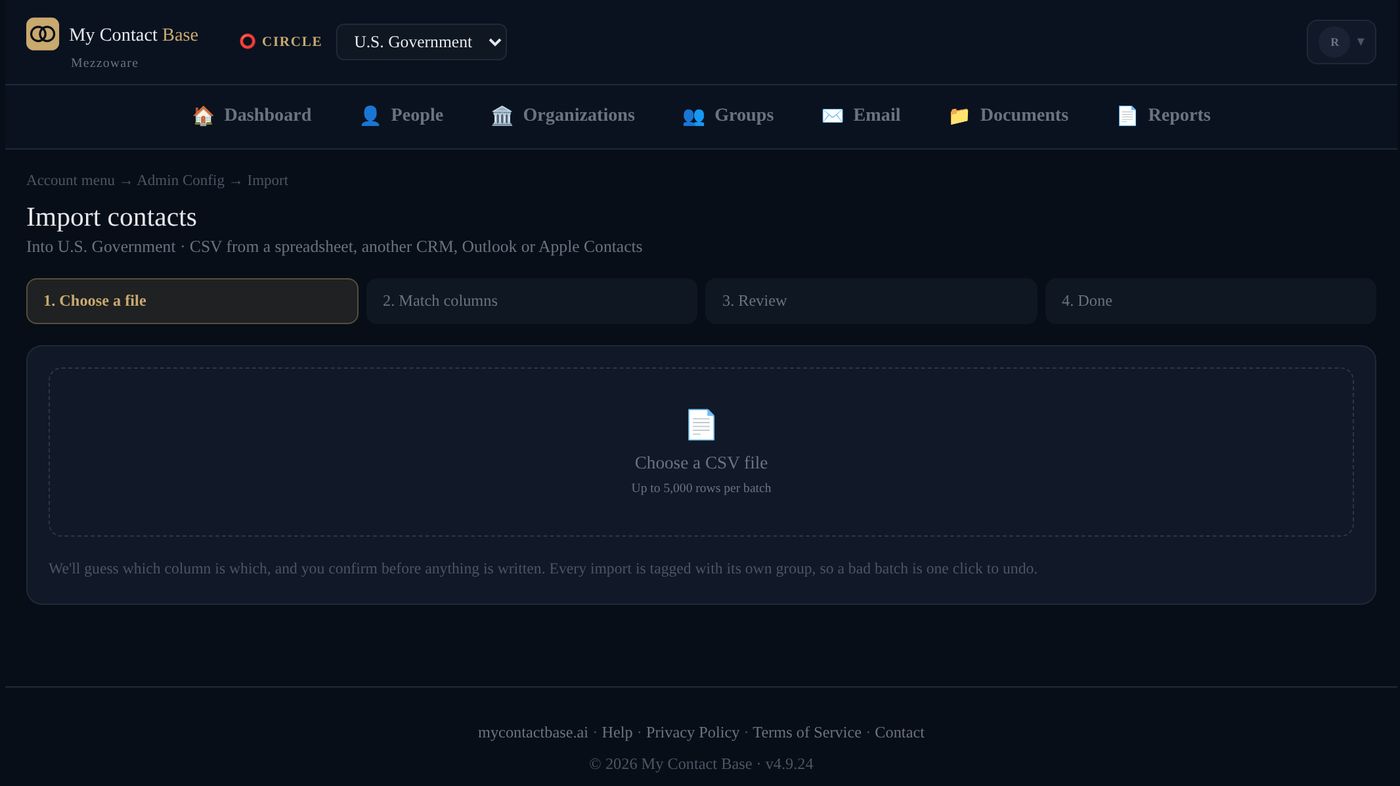Expand the account menu arrow
The image size is (1400, 786).
1361,42
